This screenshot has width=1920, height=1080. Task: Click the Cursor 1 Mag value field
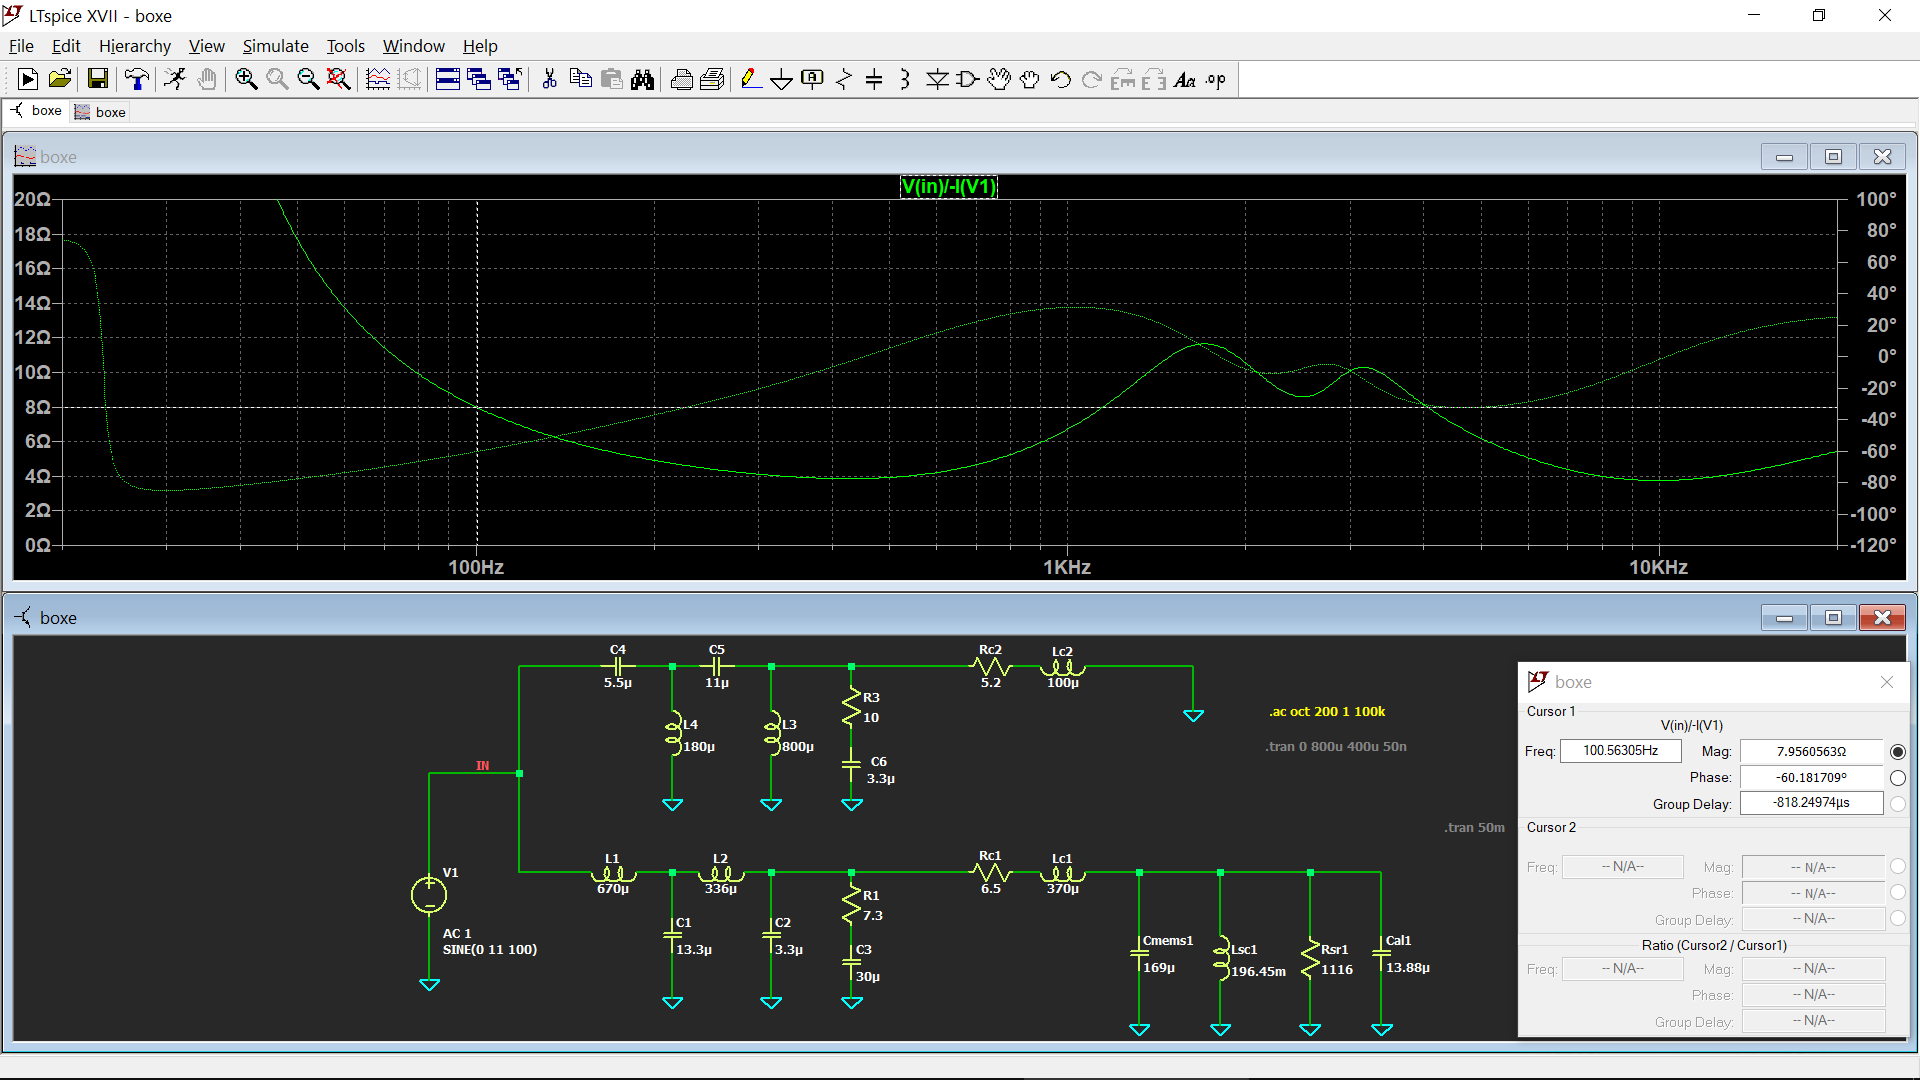click(1811, 751)
